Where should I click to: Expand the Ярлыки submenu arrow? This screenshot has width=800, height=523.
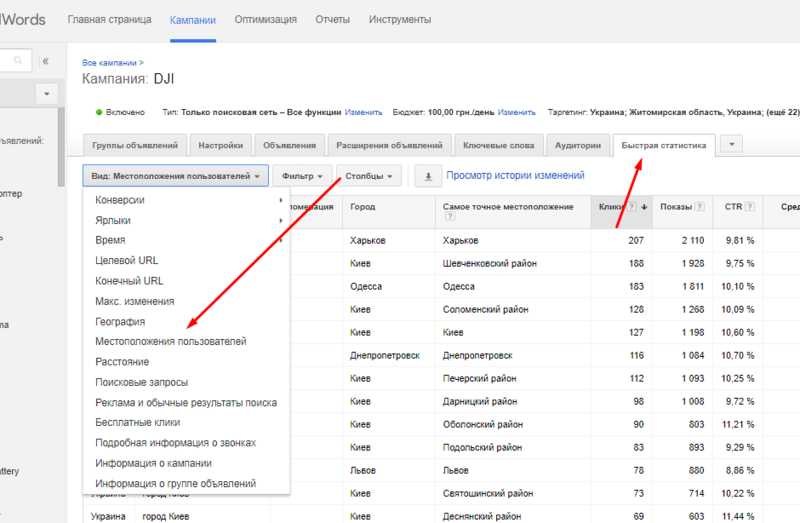click(281, 220)
